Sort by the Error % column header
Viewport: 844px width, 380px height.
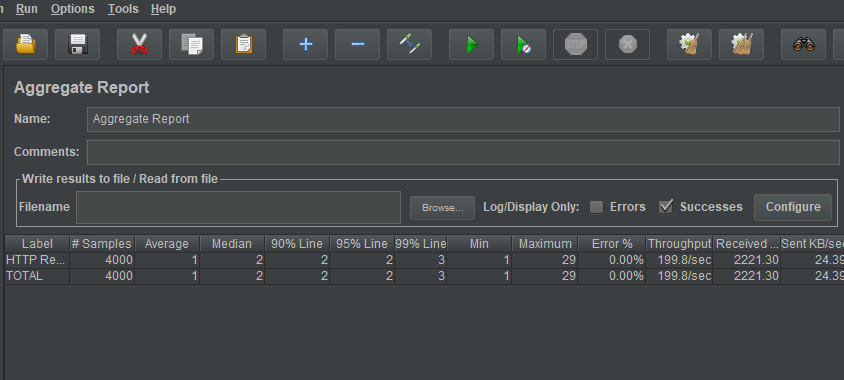click(612, 244)
